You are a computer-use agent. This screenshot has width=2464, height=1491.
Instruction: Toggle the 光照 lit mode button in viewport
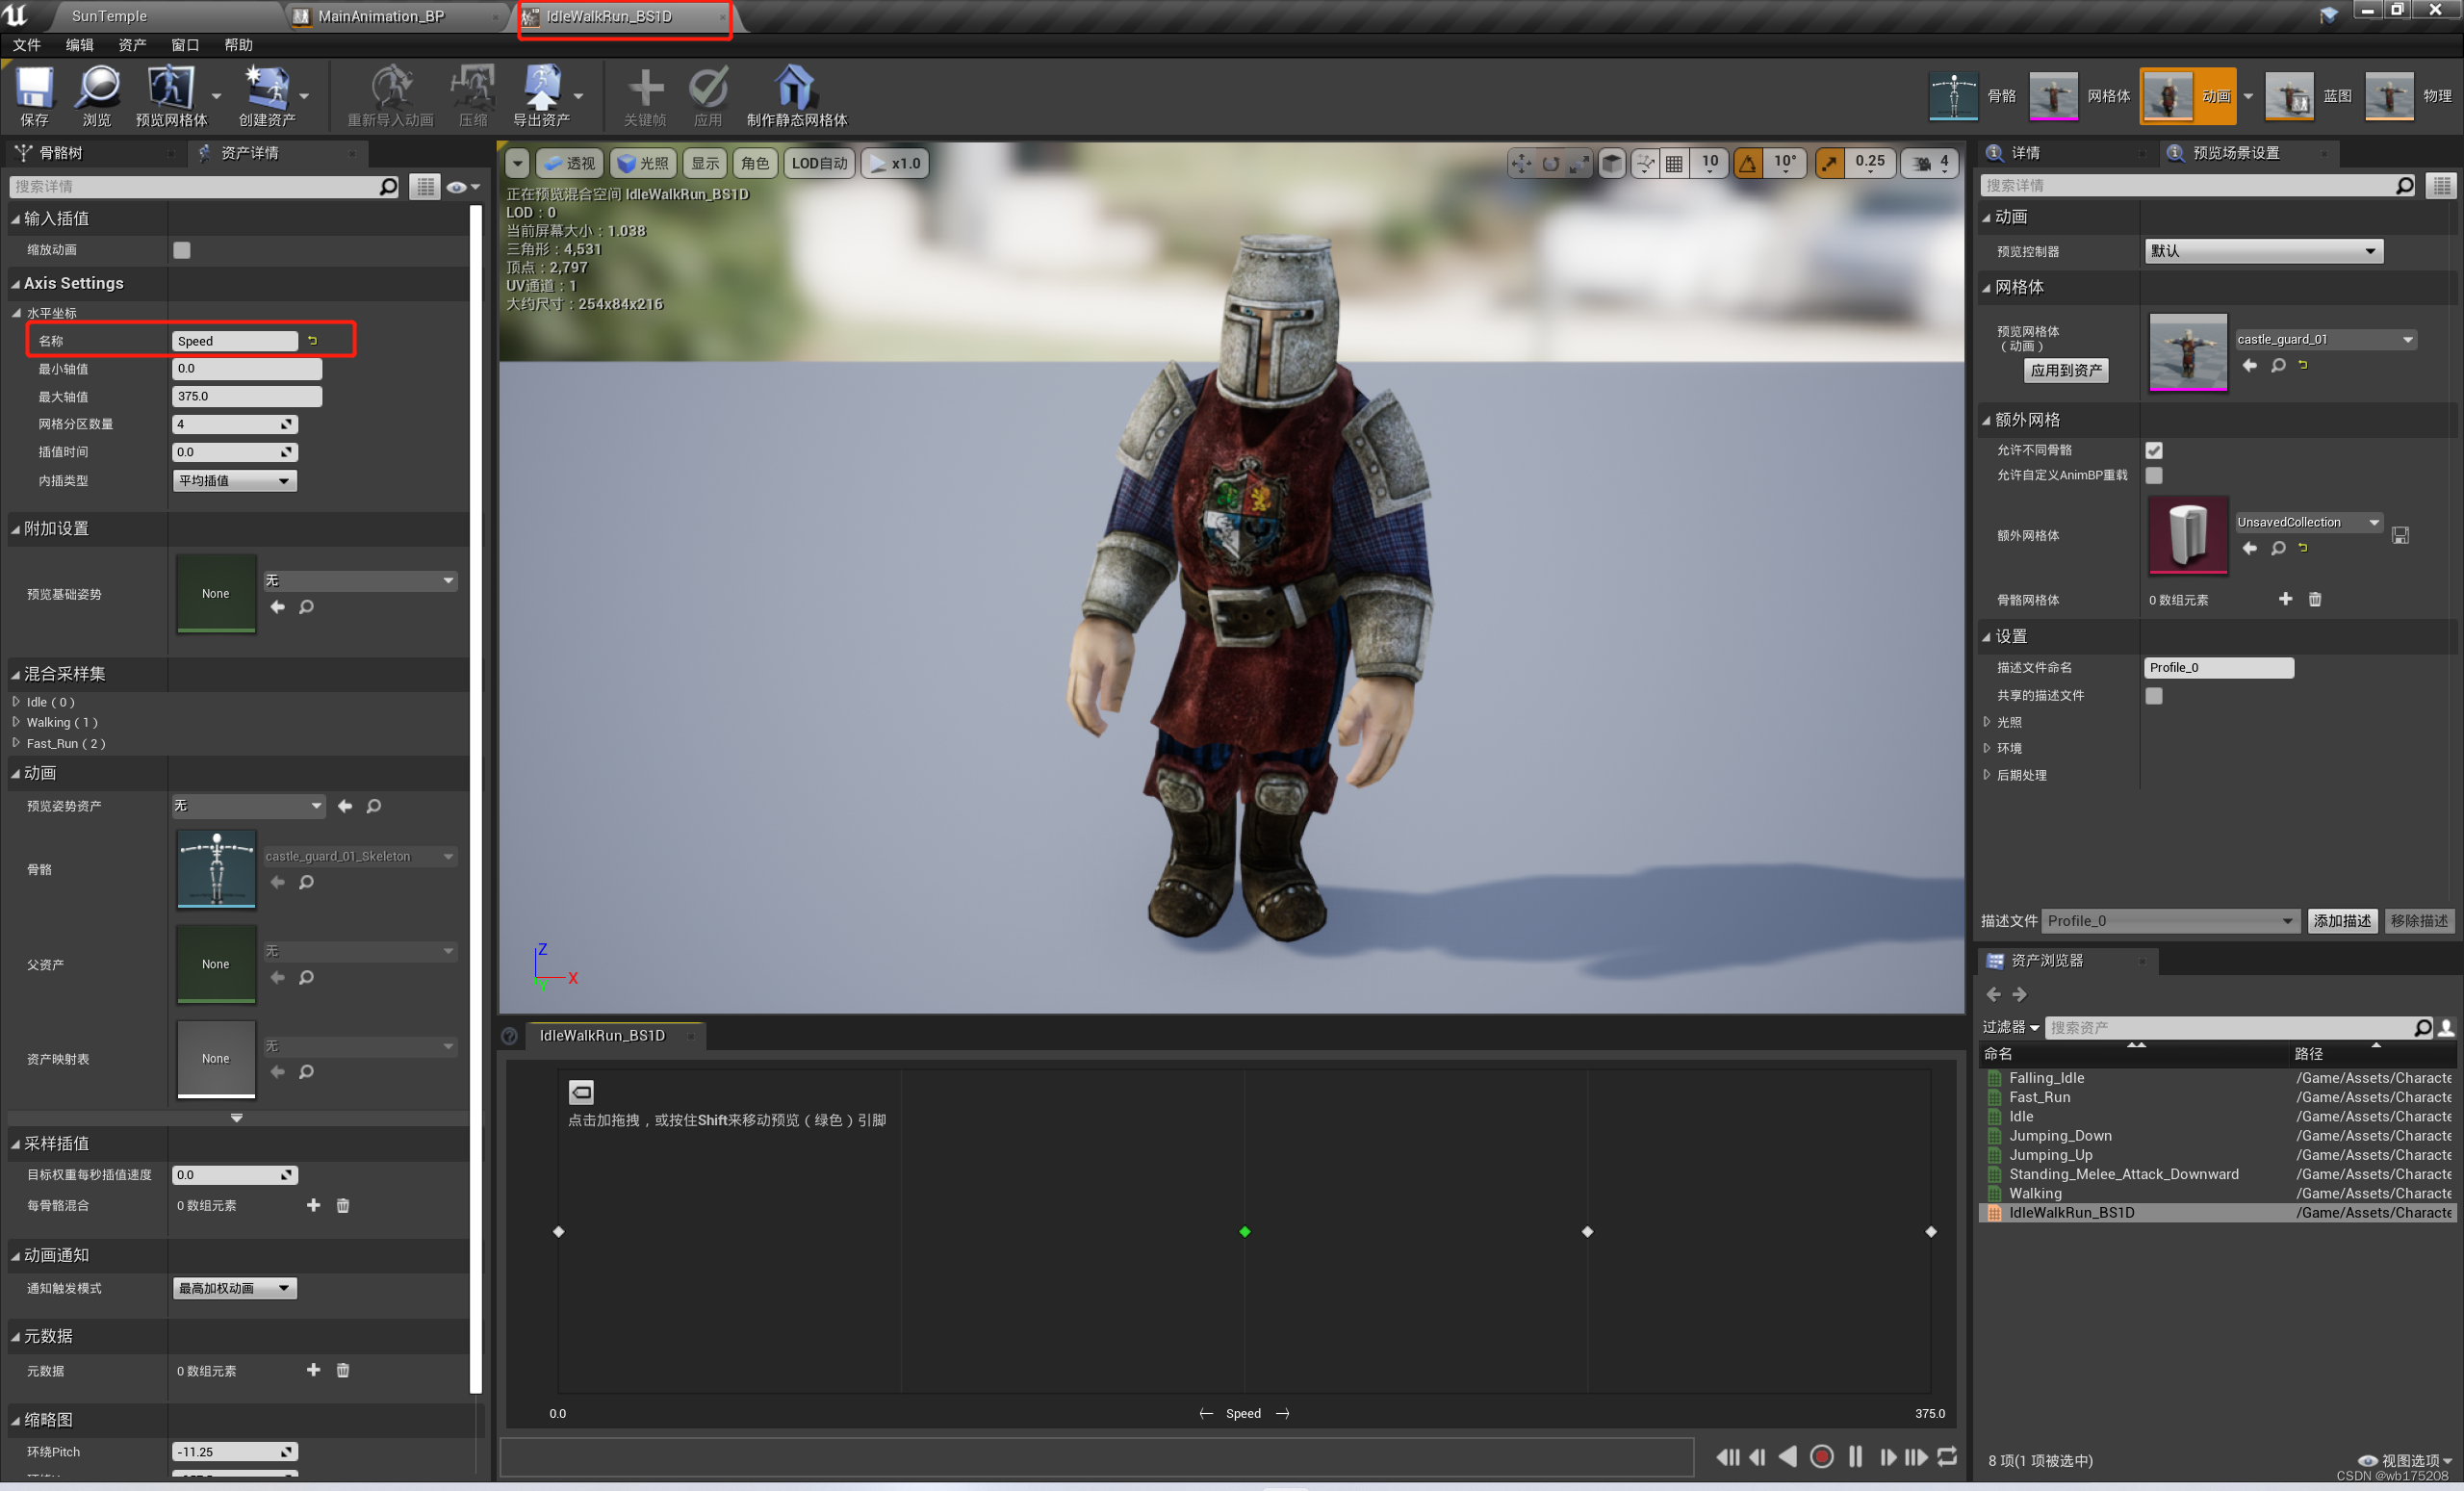click(642, 163)
